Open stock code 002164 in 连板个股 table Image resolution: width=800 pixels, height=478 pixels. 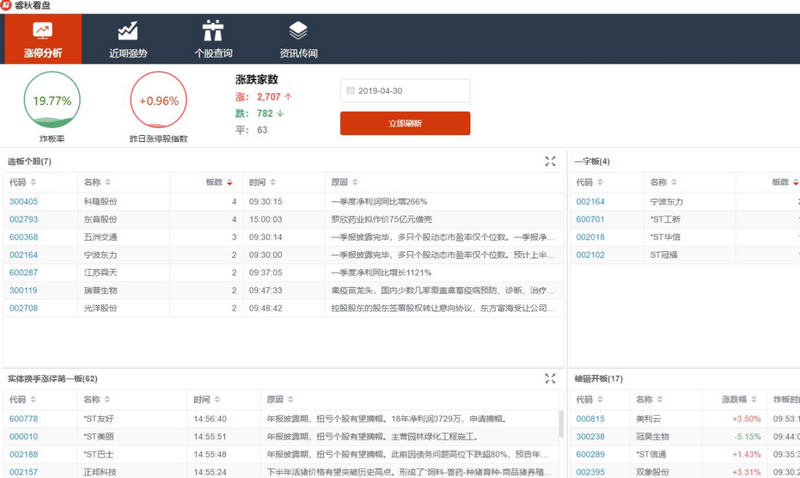click(x=23, y=255)
